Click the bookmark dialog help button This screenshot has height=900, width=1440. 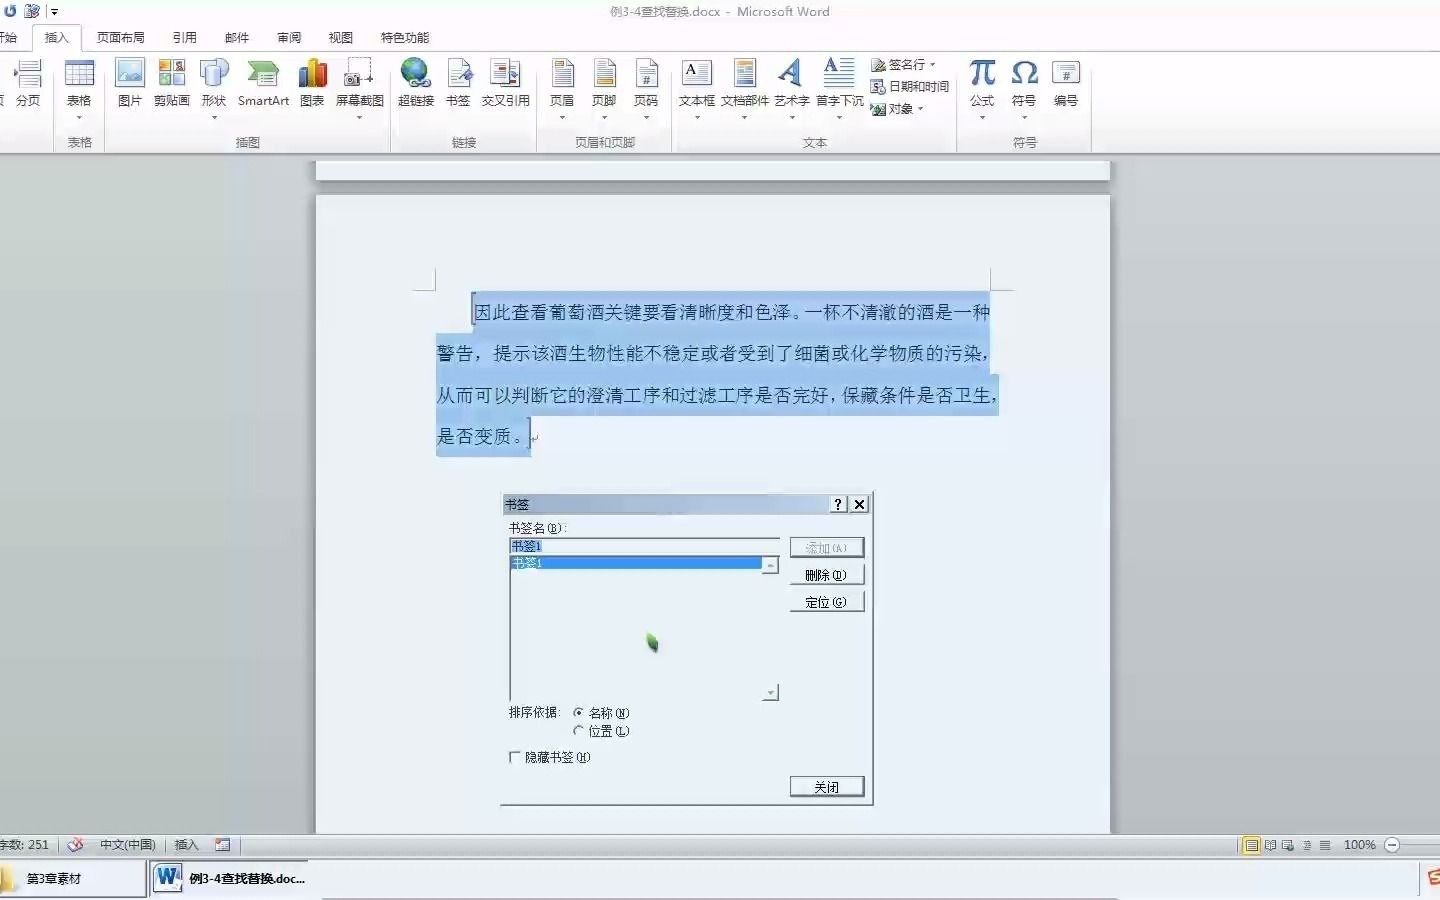tap(838, 505)
